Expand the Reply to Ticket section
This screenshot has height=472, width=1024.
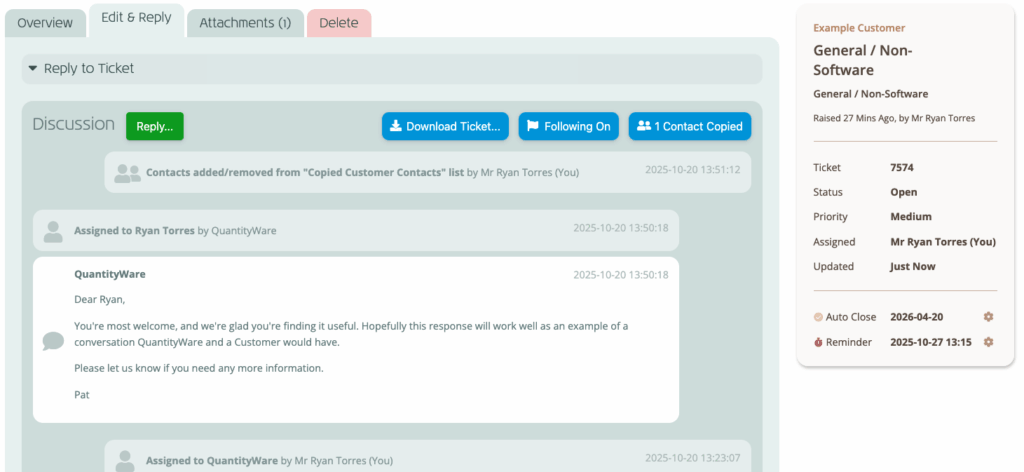pyautogui.click(x=88, y=69)
